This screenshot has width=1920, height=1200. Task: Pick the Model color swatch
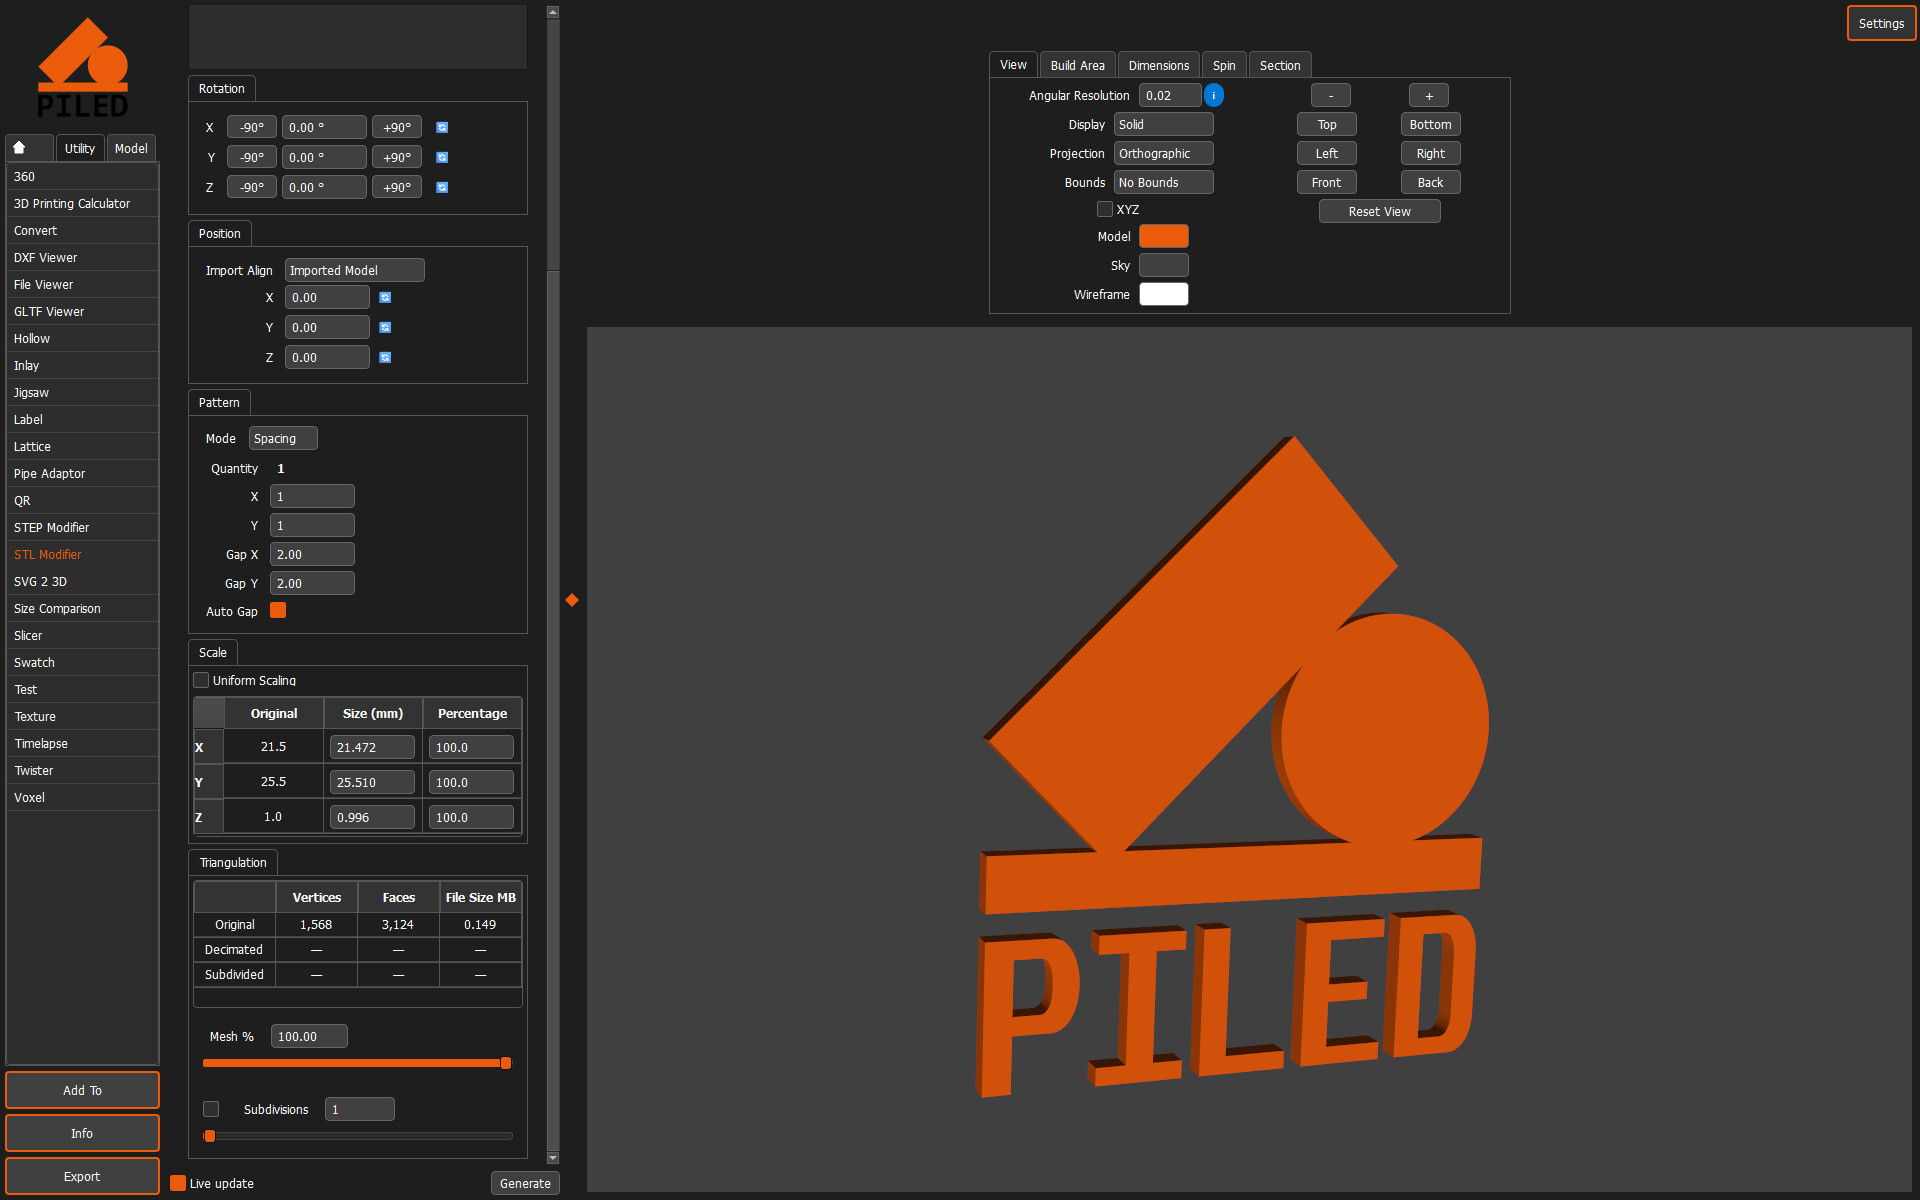click(x=1164, y=237)
